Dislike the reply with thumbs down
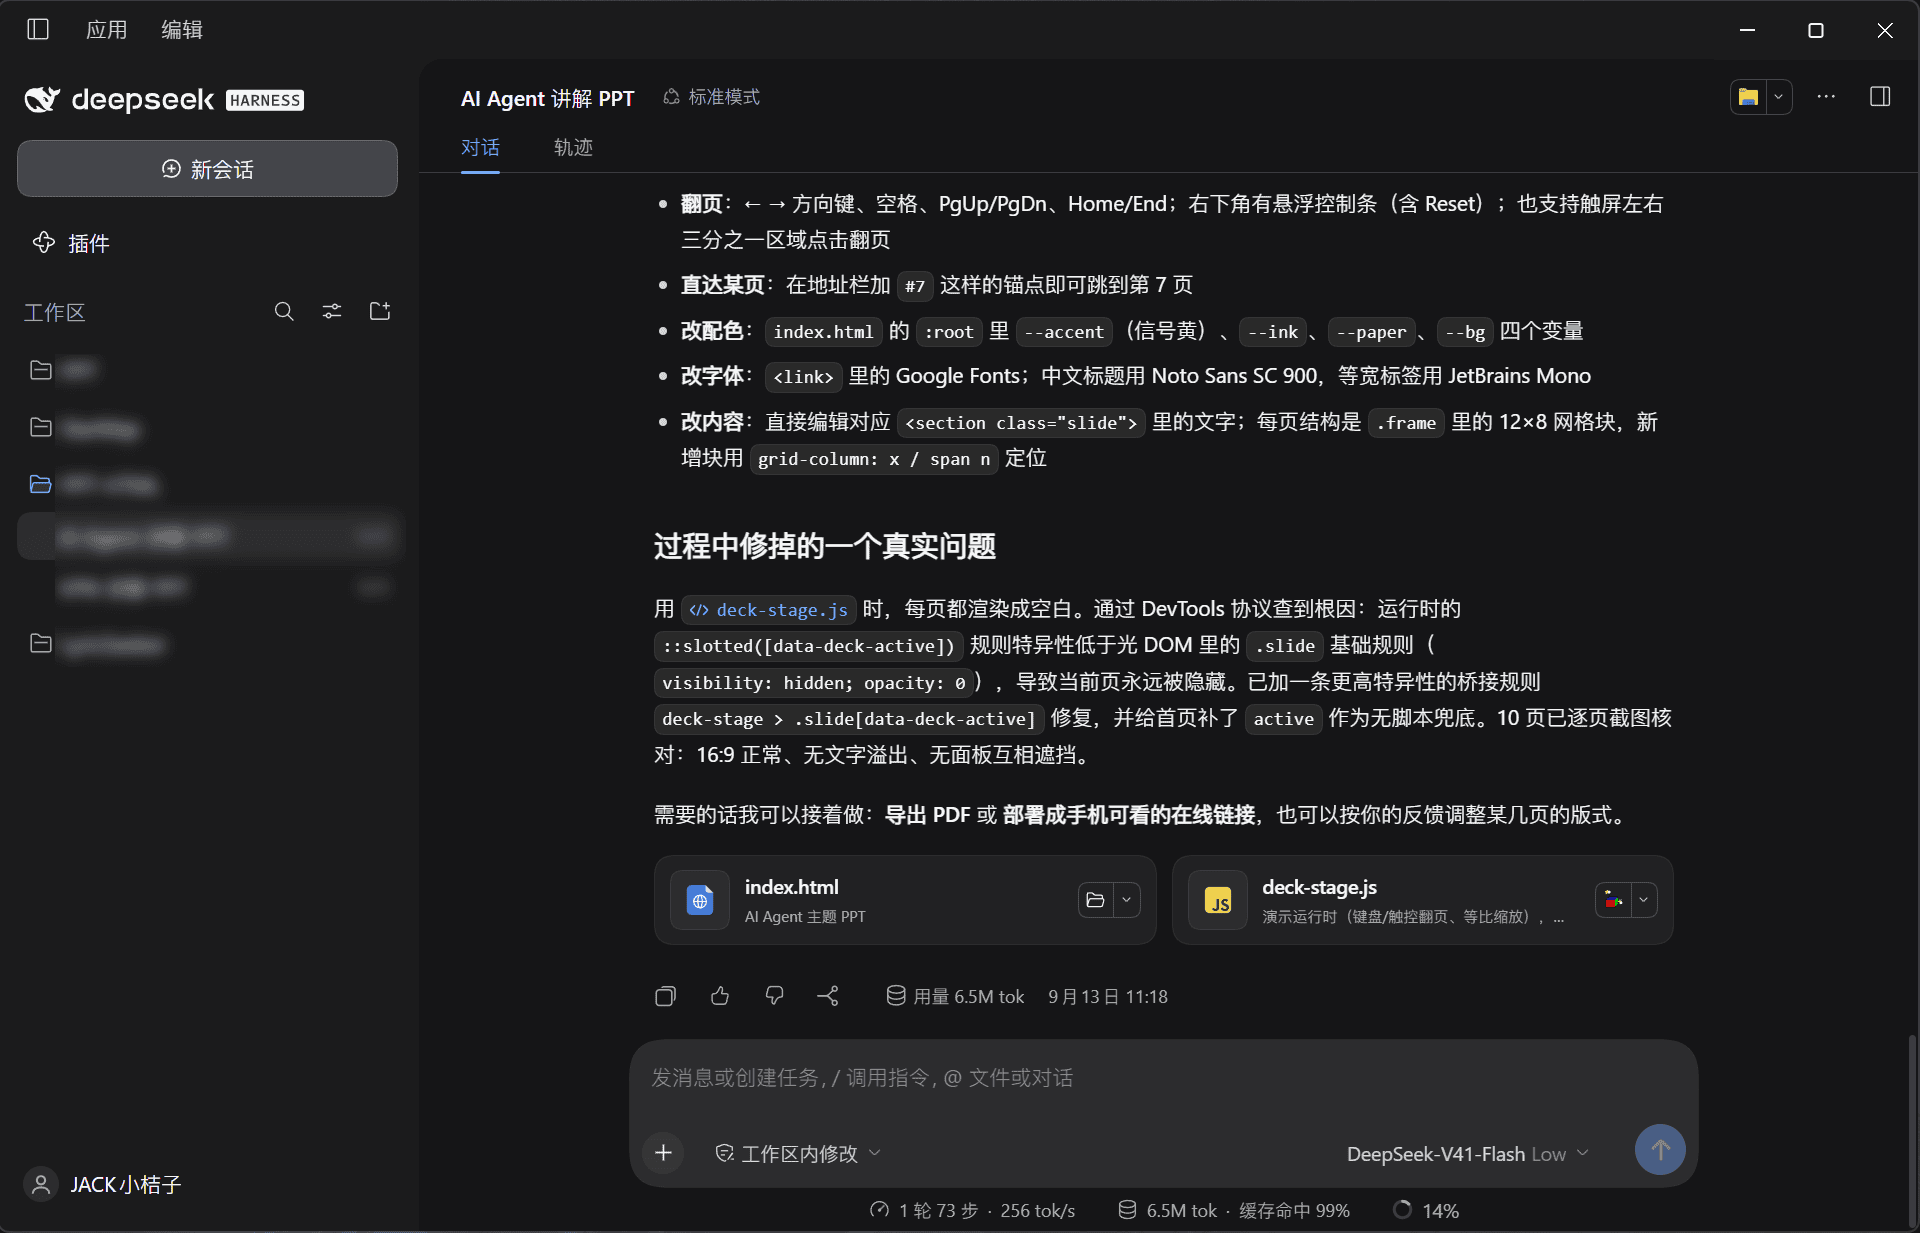 pos(774,996)
